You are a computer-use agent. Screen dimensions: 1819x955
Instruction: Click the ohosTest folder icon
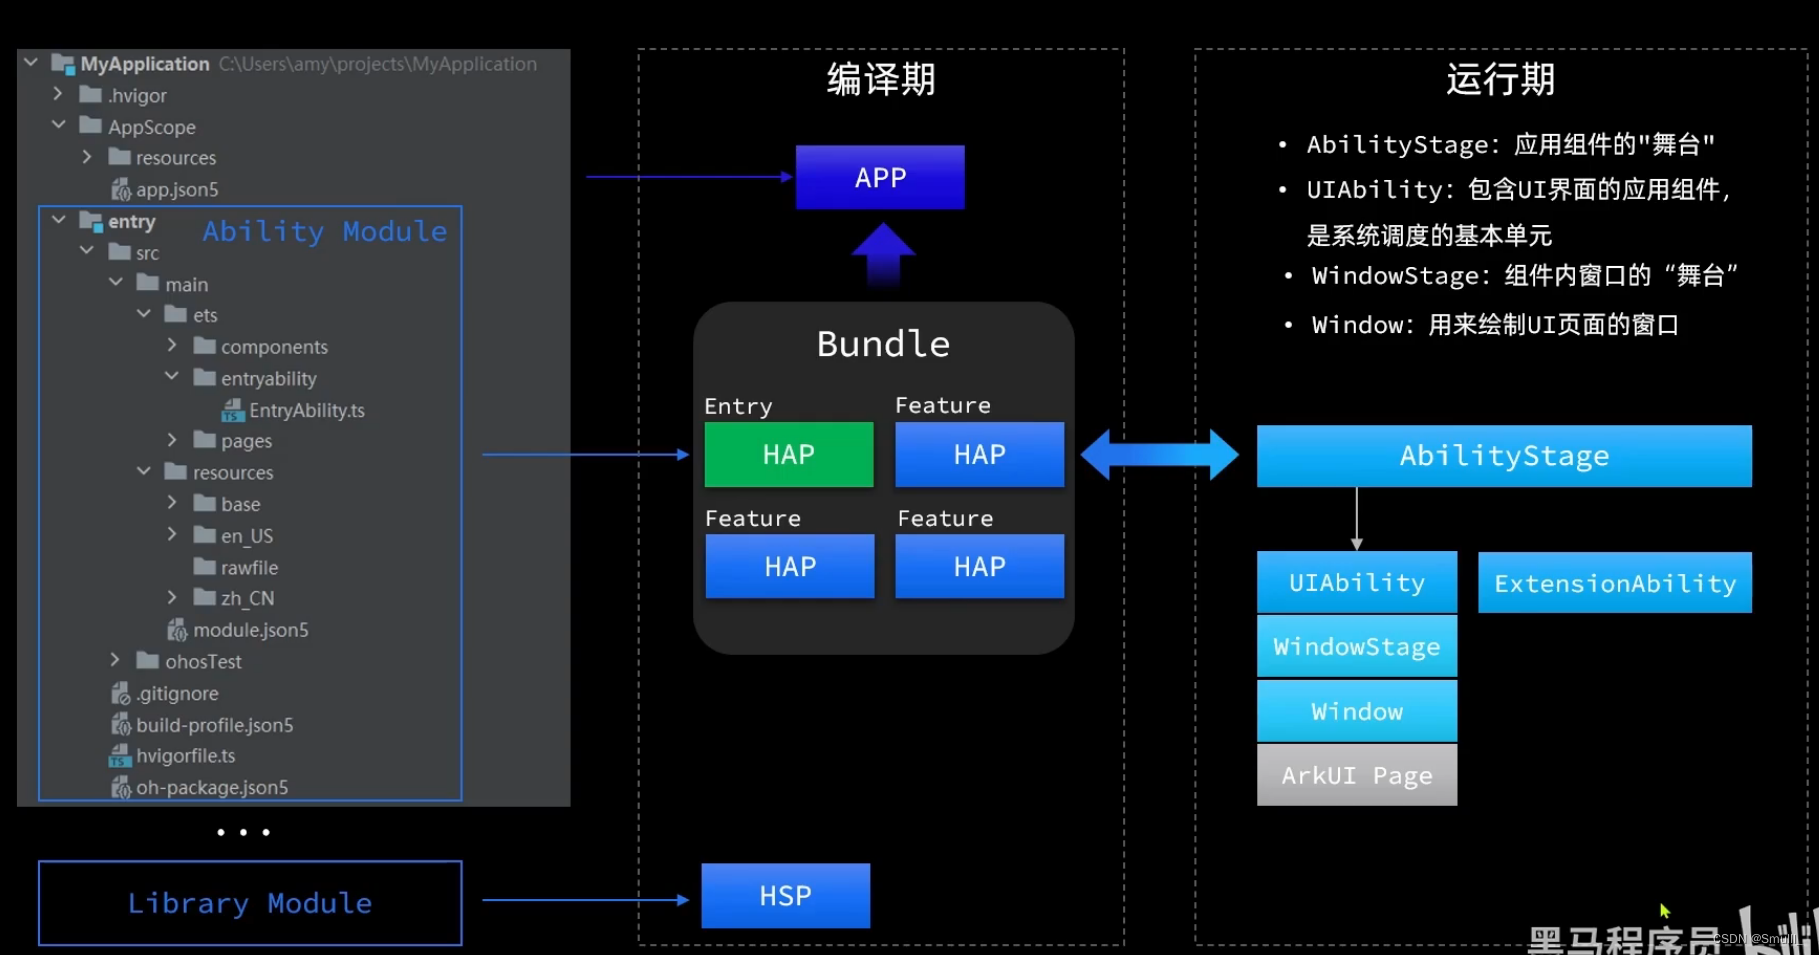click(x=148, y=661)
